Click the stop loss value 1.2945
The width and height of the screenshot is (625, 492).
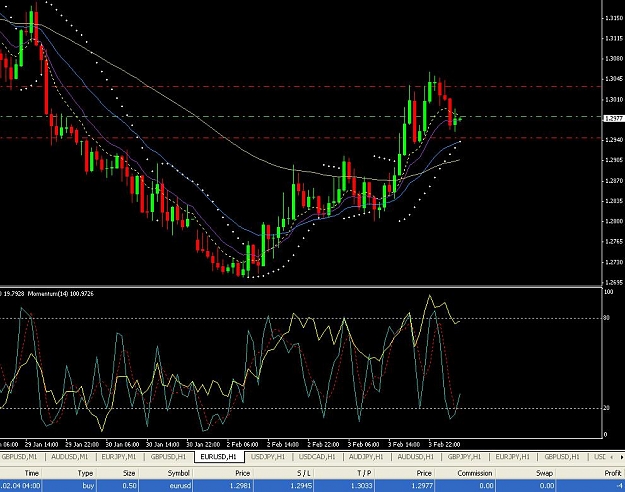click(x=301, y=486)
